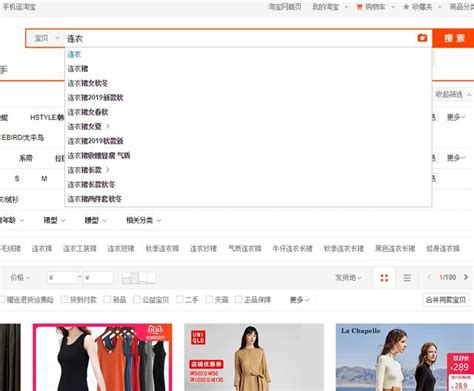Open the shopping cart icon
474x391 pixels.
click(359, 7)
